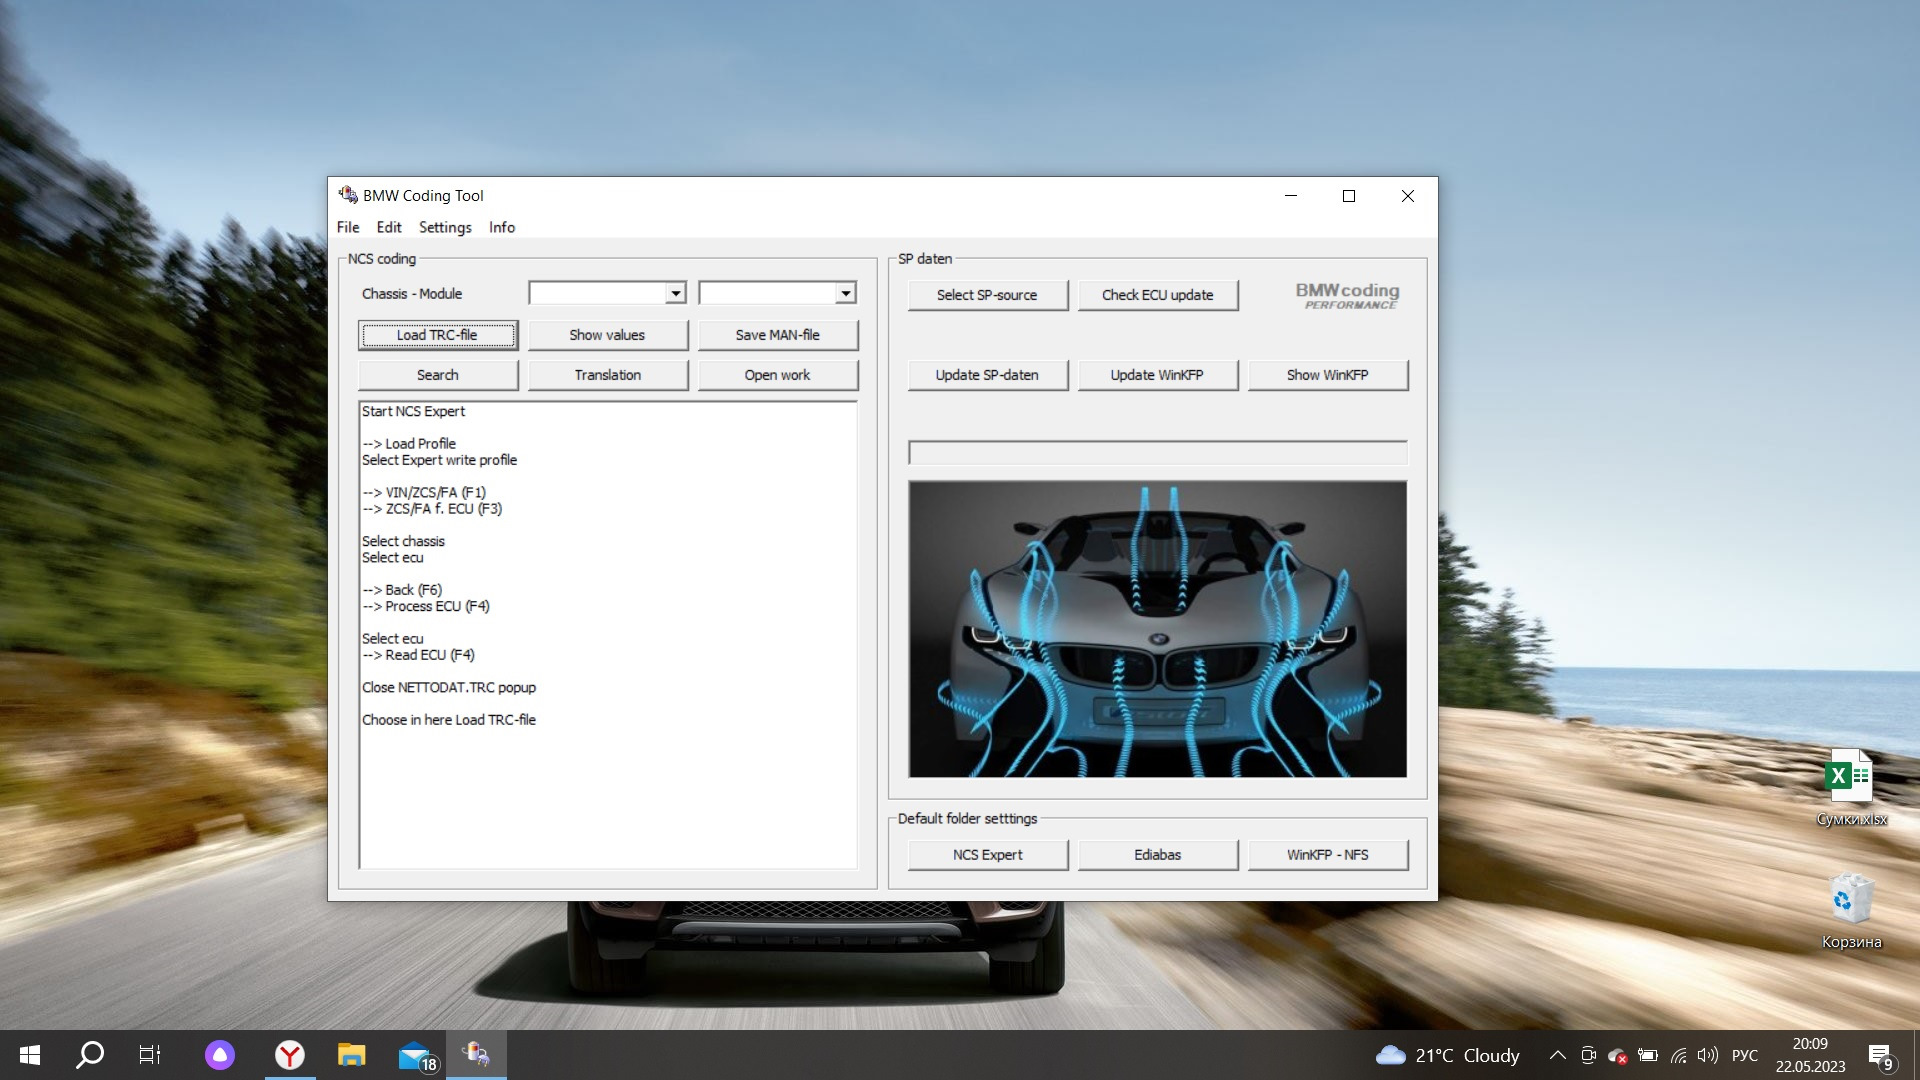Click Update SP-daten button
The height and width of the screenshot is (1080, 1920).
click(x=988, y=375)
